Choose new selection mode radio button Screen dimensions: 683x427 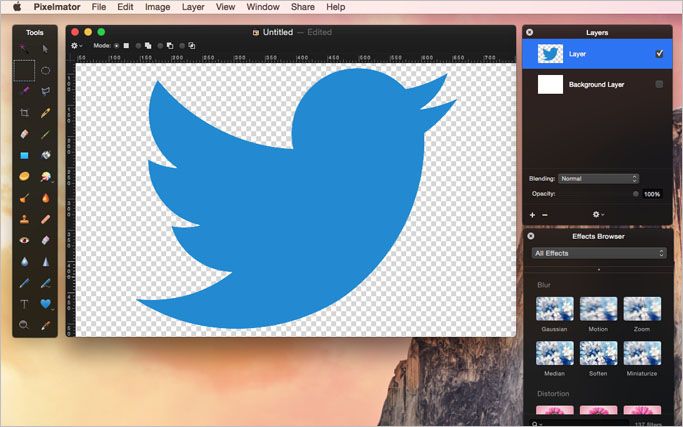(x=116, y=46)
